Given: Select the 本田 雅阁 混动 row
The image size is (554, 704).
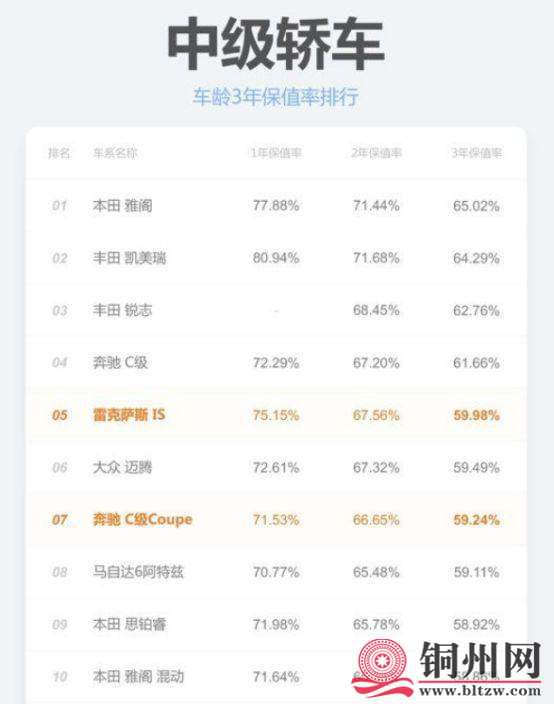Looking at the screenshot, I should point(276,676).
